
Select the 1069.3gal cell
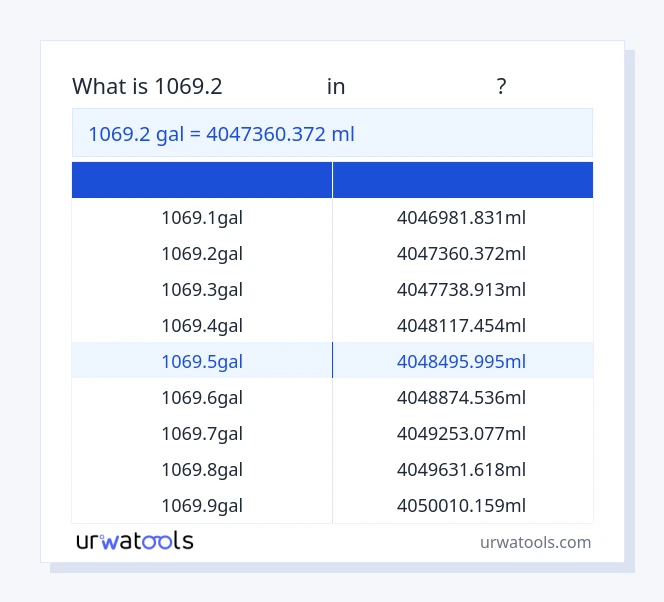[x=202, y=289]
